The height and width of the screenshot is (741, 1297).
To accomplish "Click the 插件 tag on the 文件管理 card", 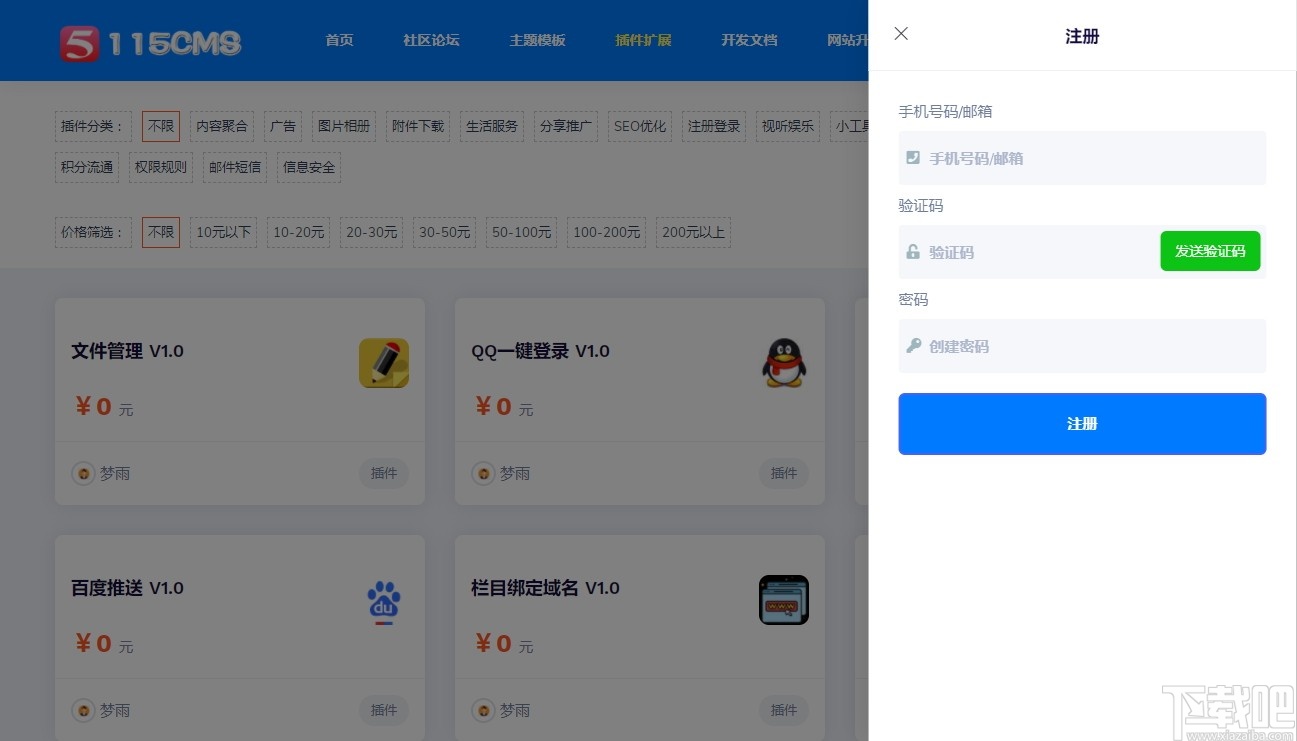I will (x=384, y=473).
